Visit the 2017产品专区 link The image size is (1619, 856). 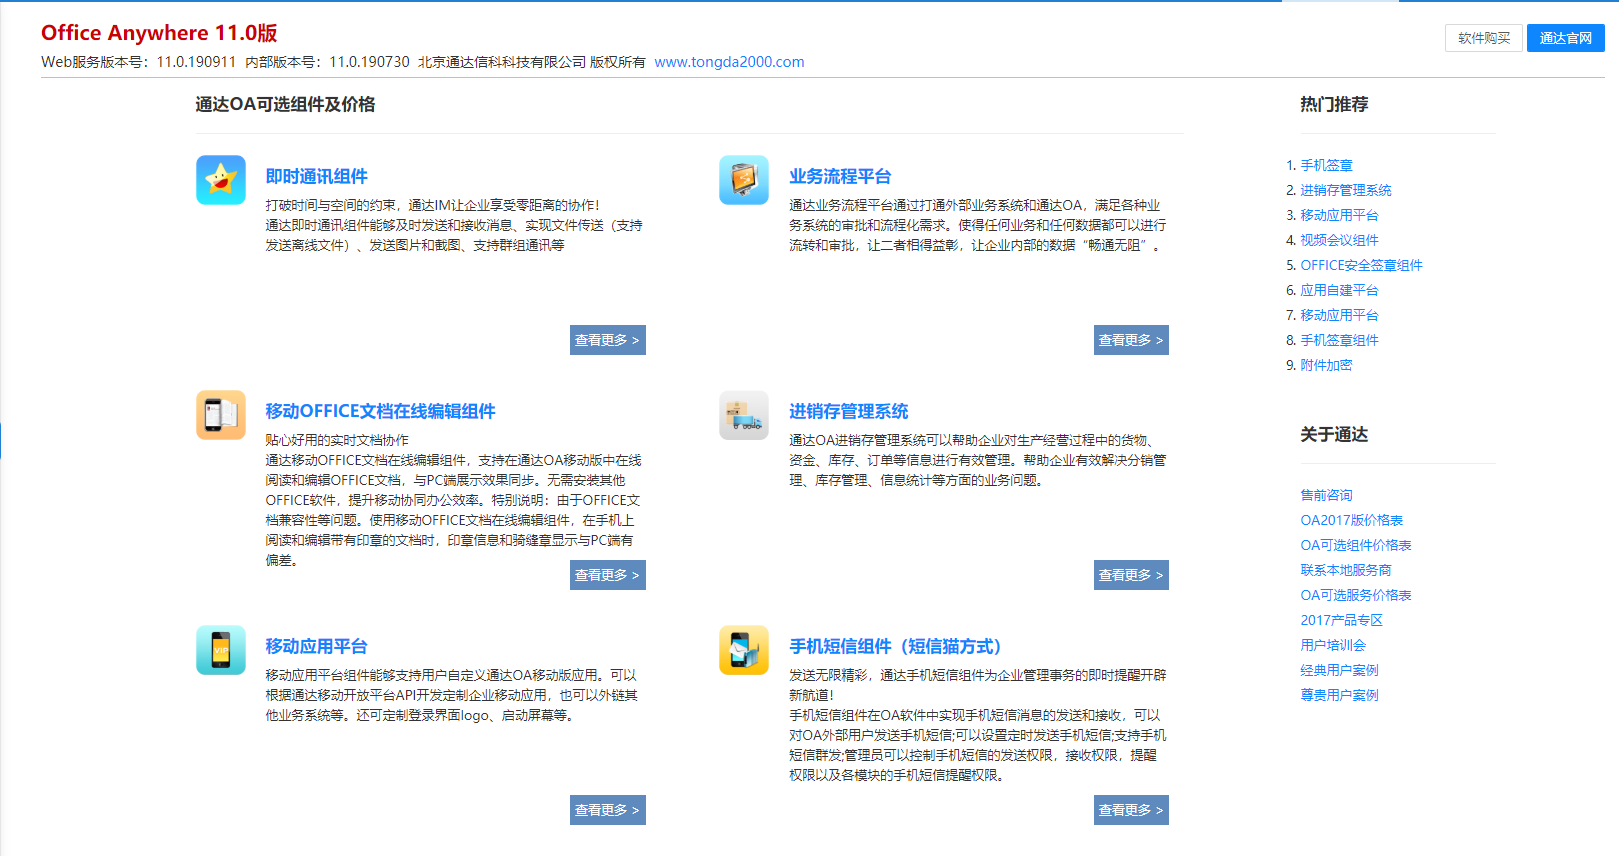pos(1341,620)
